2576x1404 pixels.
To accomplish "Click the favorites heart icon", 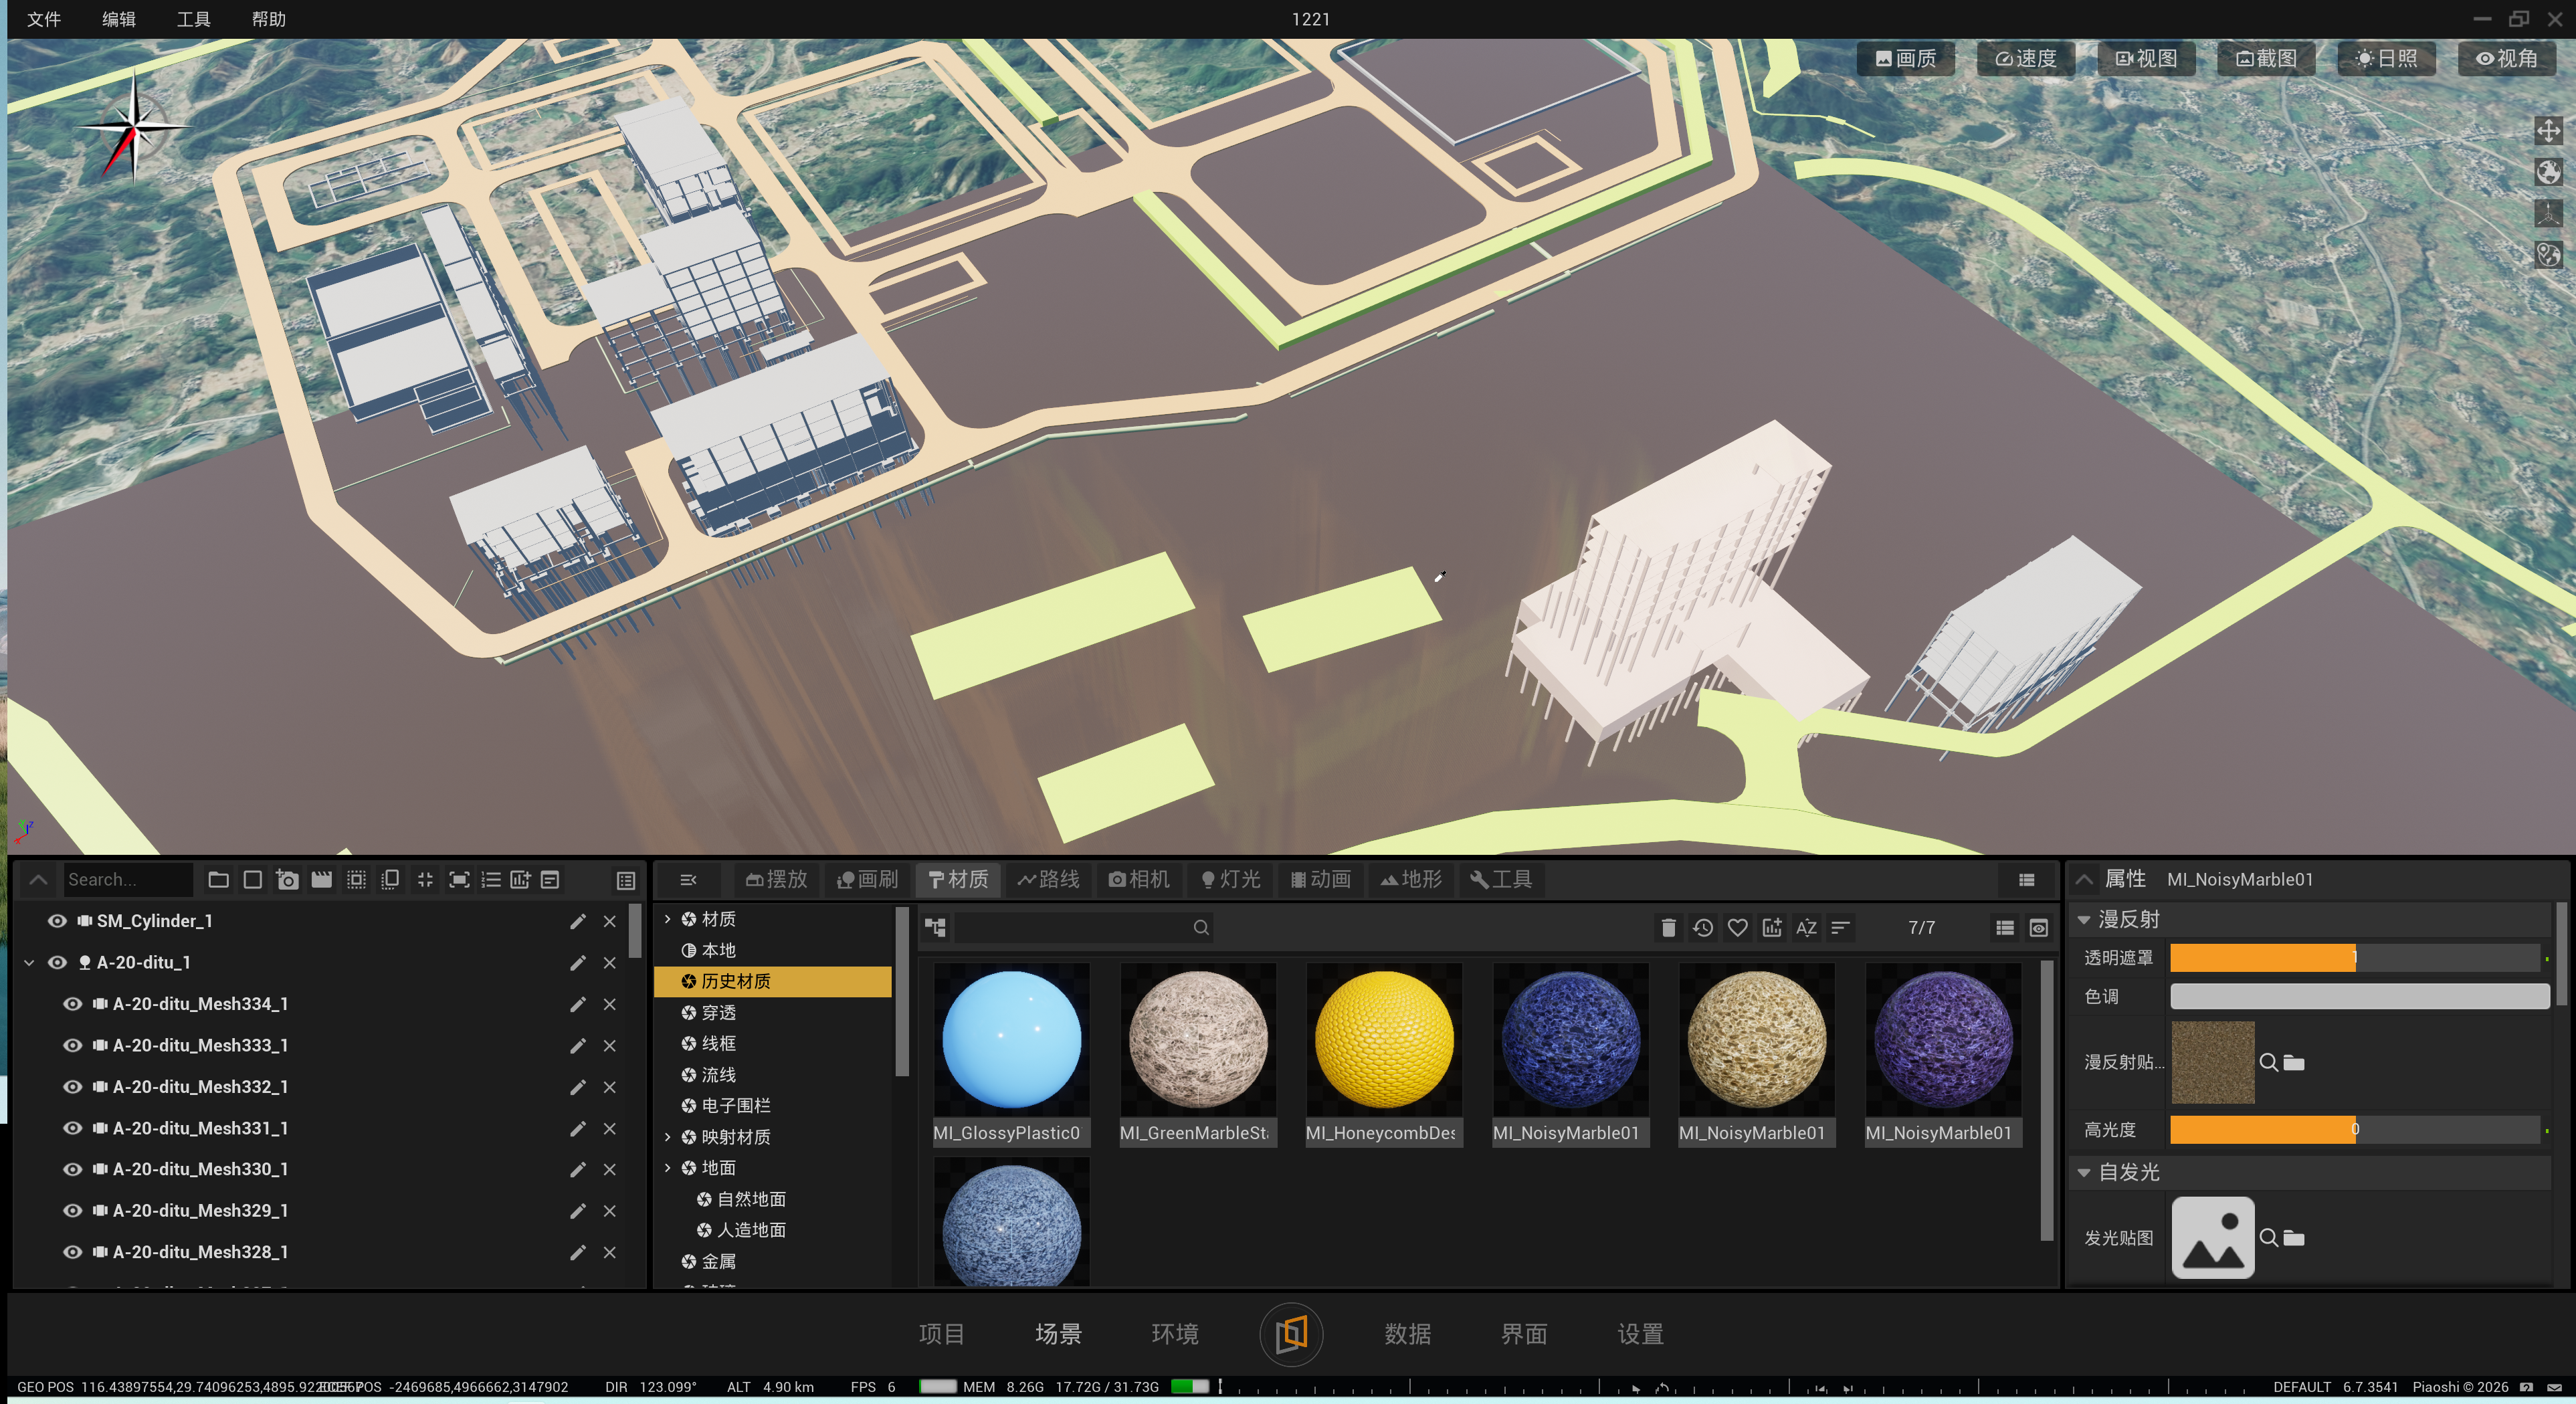I will [x=1738, y=928].
